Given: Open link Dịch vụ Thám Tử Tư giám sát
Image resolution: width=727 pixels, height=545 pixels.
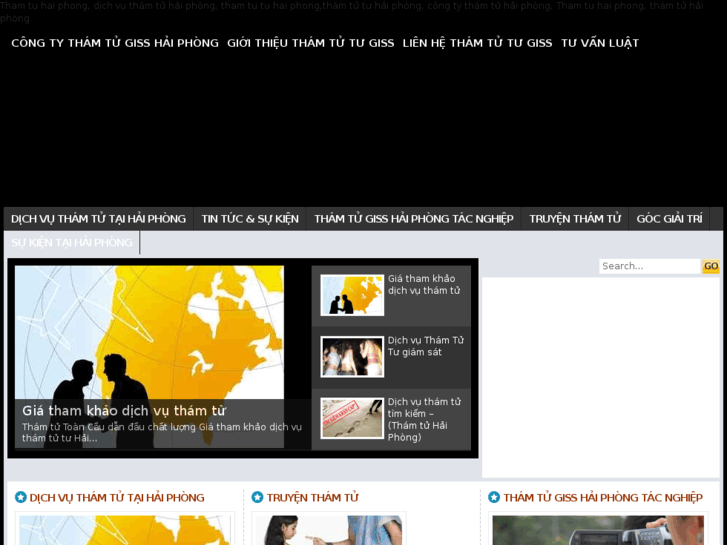Looking at the screenshot, I should 426,346.
